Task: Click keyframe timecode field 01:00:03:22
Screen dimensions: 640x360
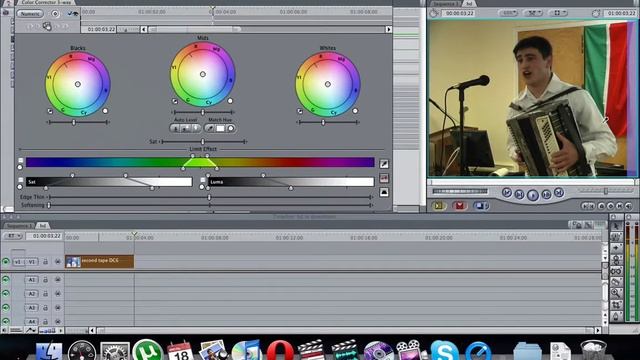Action: (98, 29)
